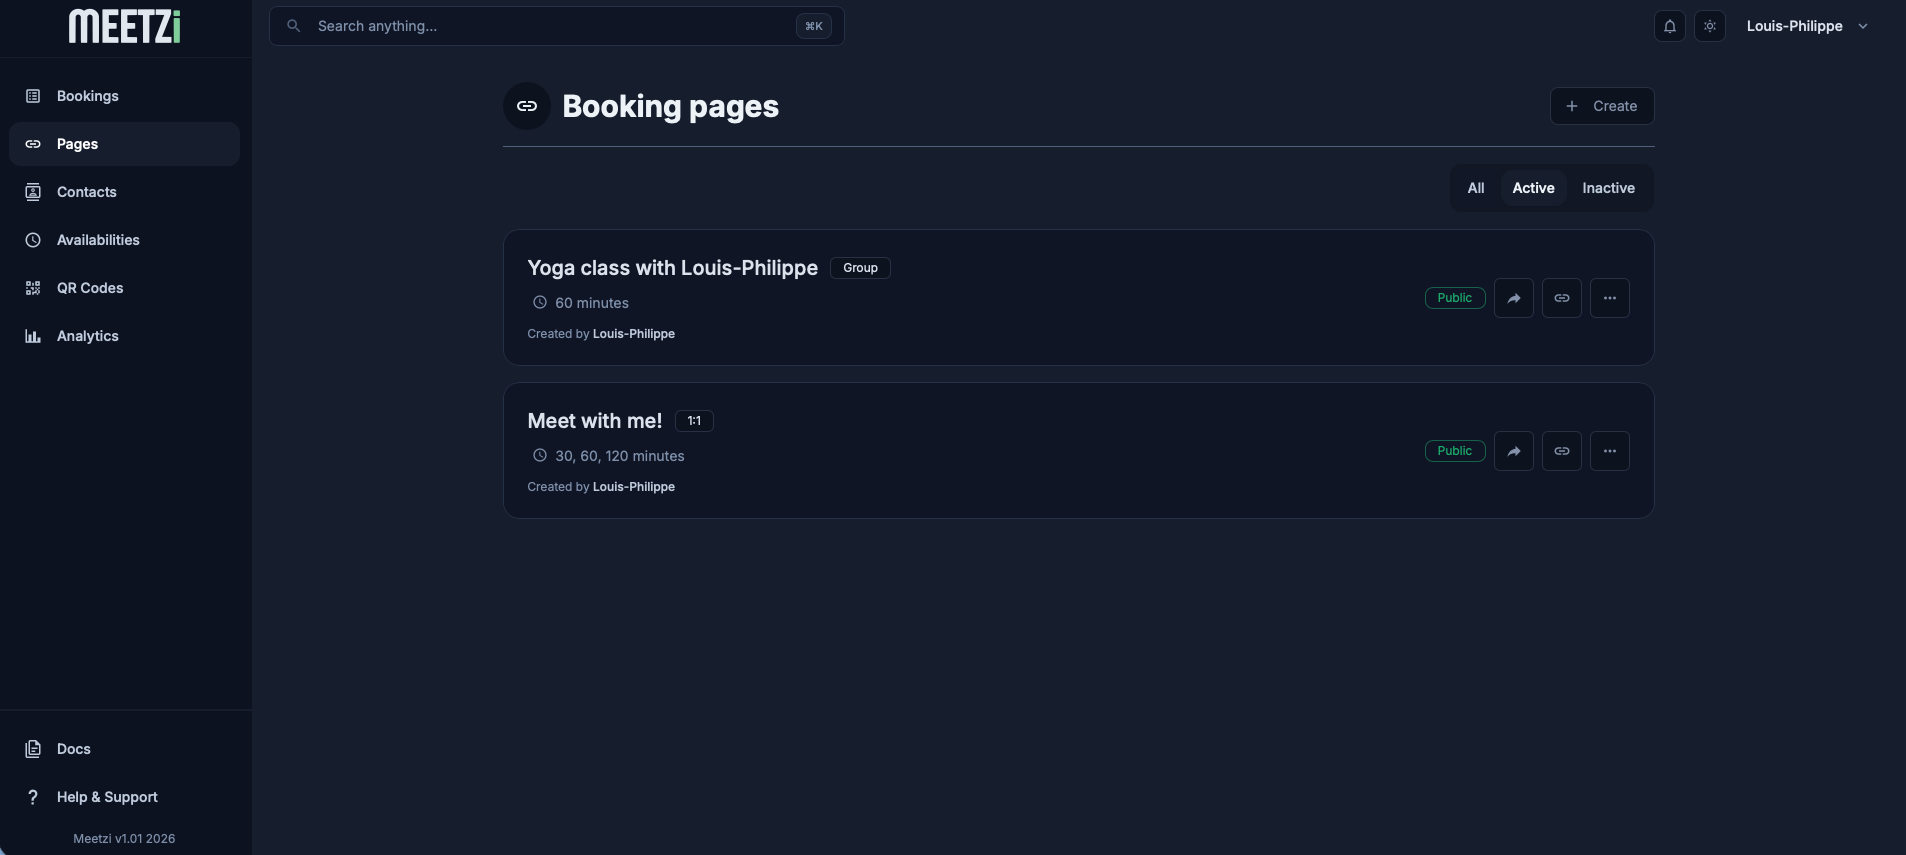
Task: Click Created by Louis-Philippe under Meet with me!
Action: point(601,487)
